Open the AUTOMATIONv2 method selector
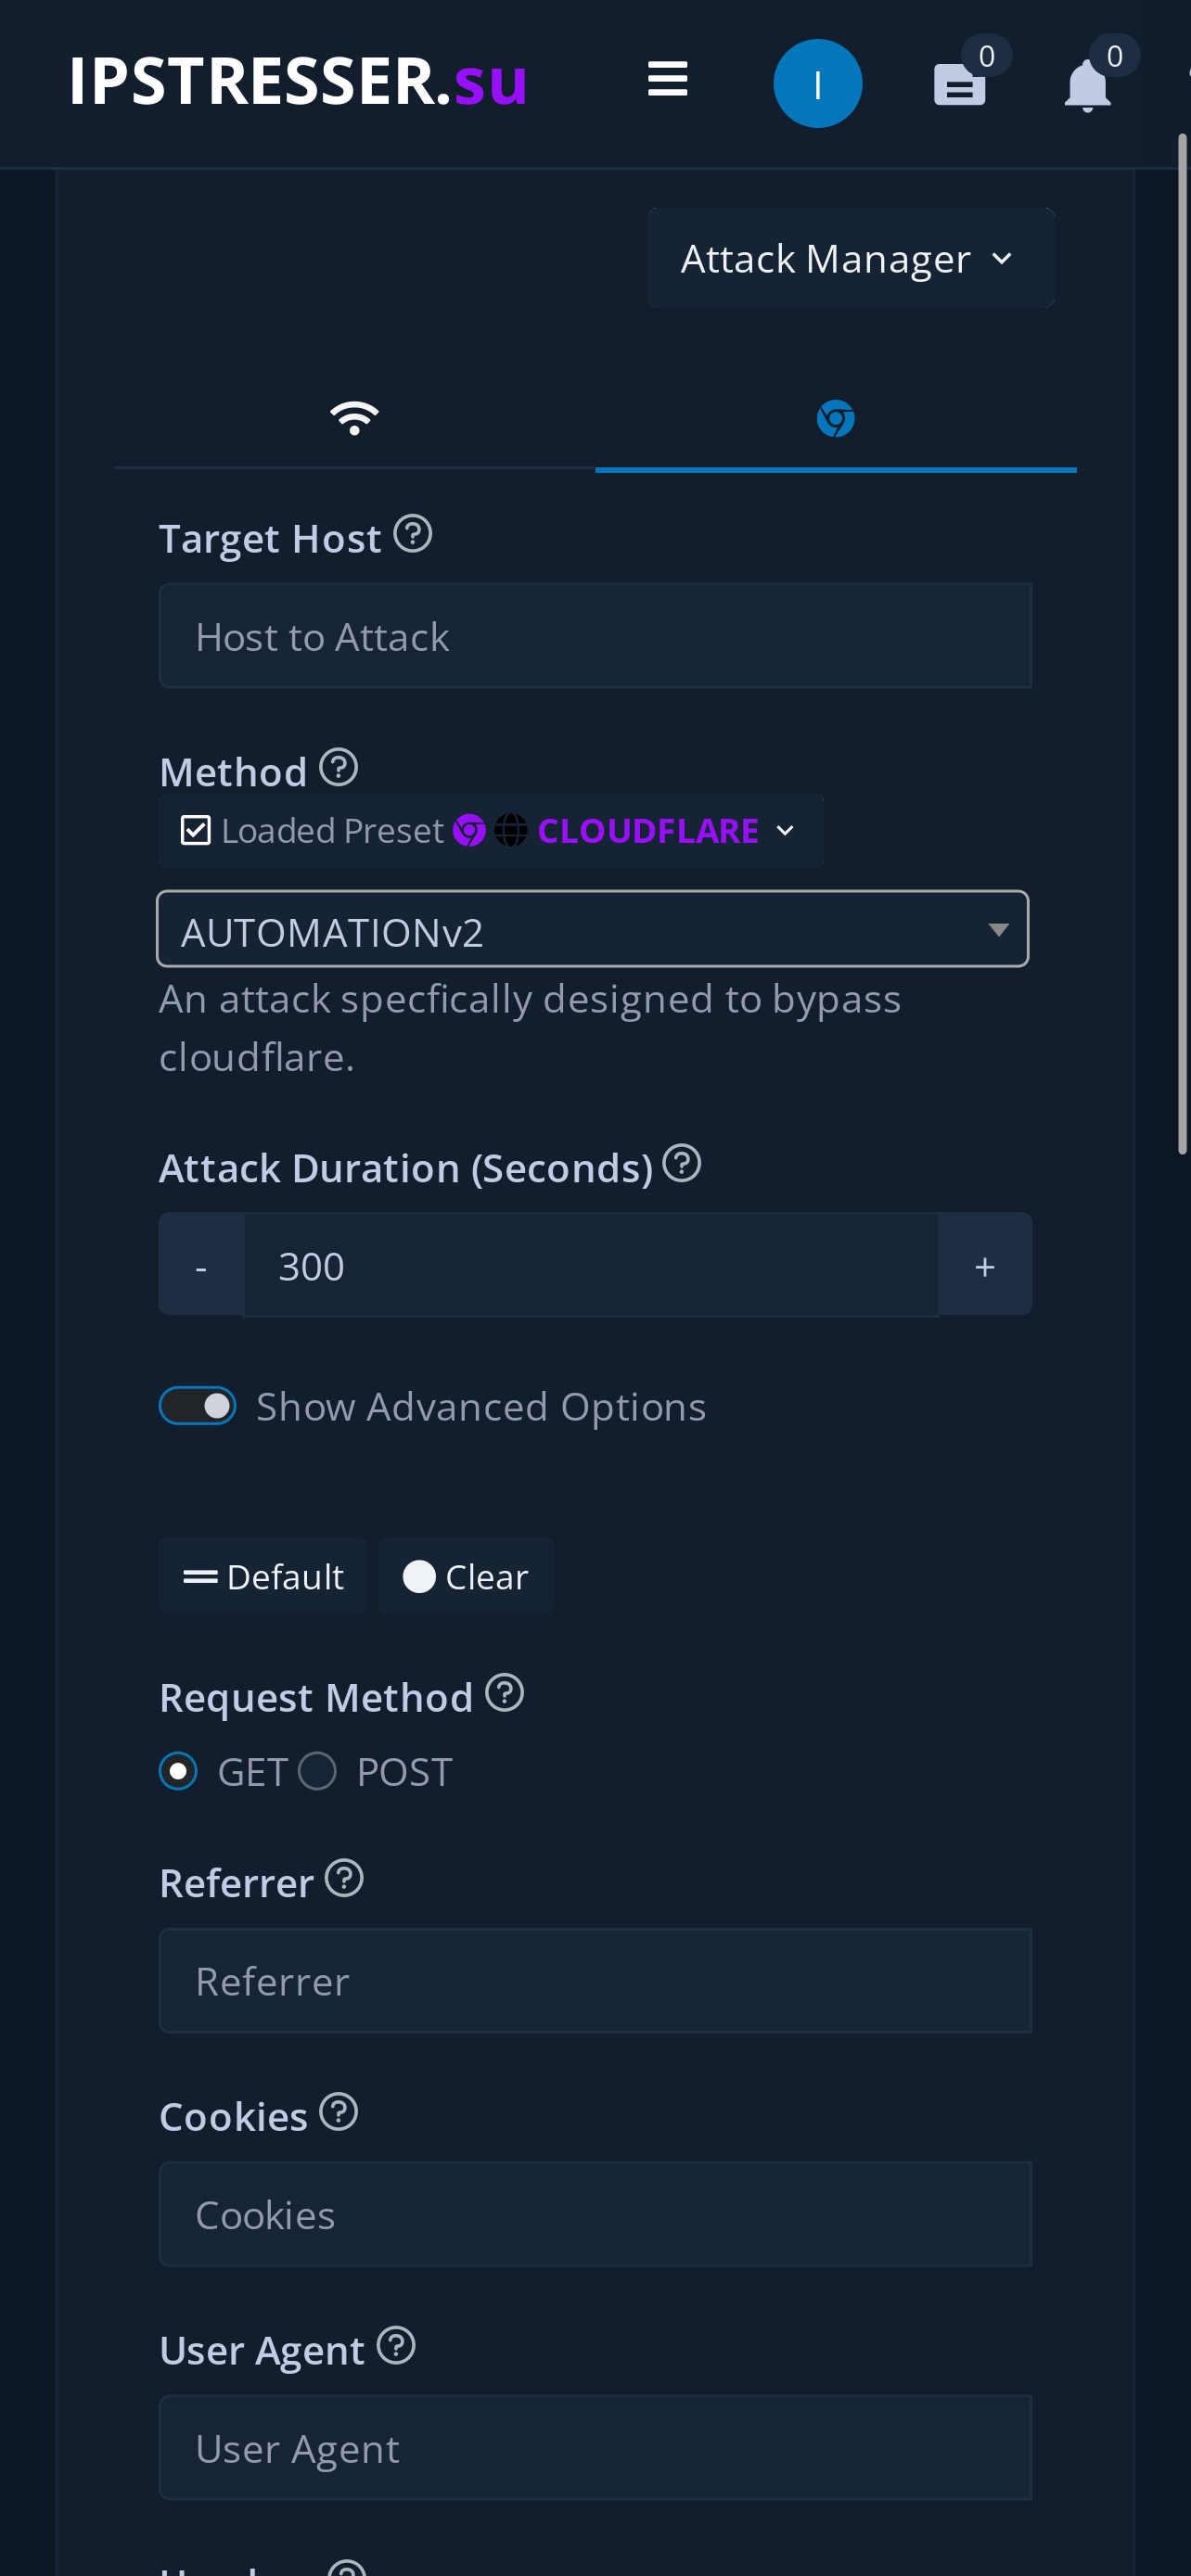This screenshot has height=2576, width=1191. tap(593, 928)
